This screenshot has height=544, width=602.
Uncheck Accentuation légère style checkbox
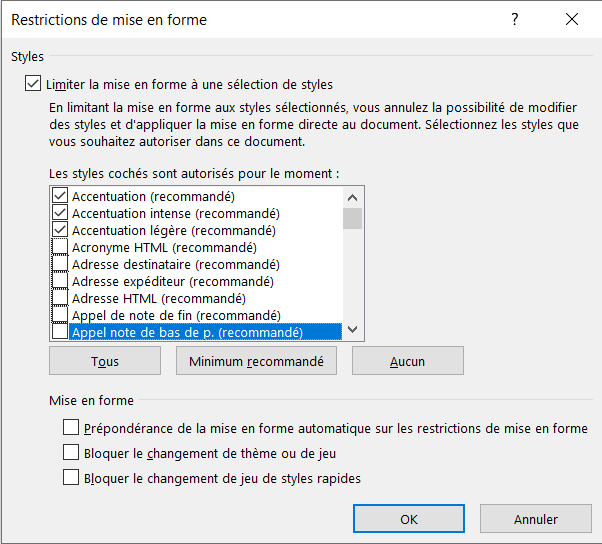(60, 231)
